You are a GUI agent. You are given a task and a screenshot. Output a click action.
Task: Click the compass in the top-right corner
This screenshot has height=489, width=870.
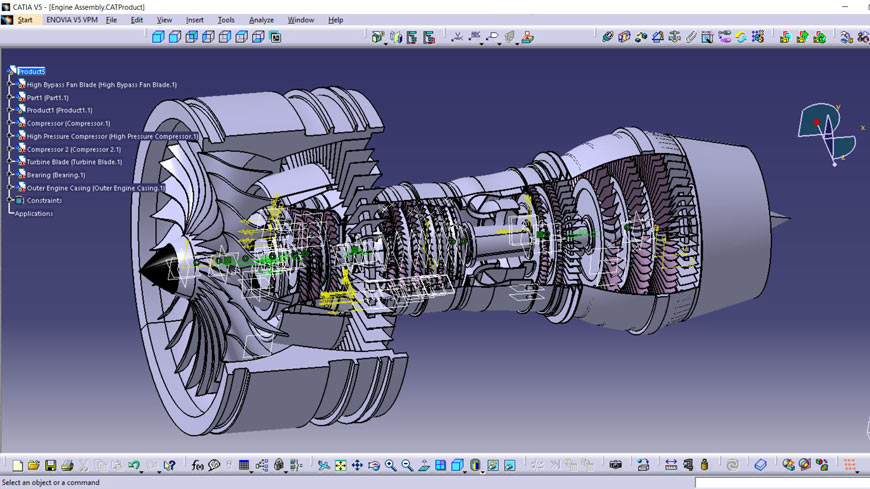tap(826, 132)
